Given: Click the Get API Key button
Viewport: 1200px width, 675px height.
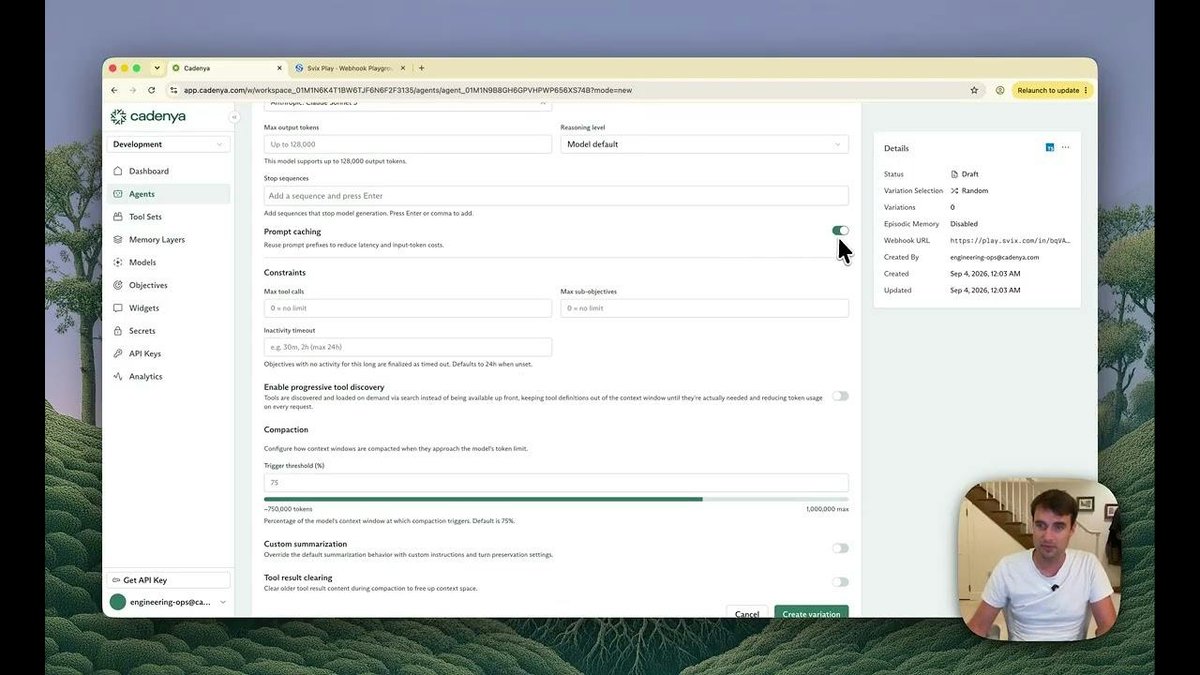Looking at the screenshot, I should 168,580.
